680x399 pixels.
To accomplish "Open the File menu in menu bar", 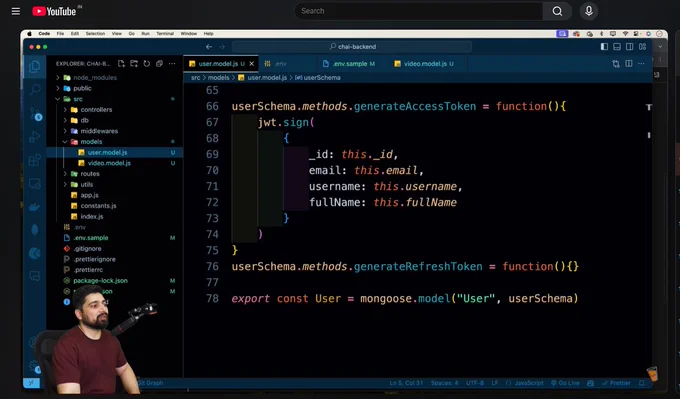I will pos(60,33).
